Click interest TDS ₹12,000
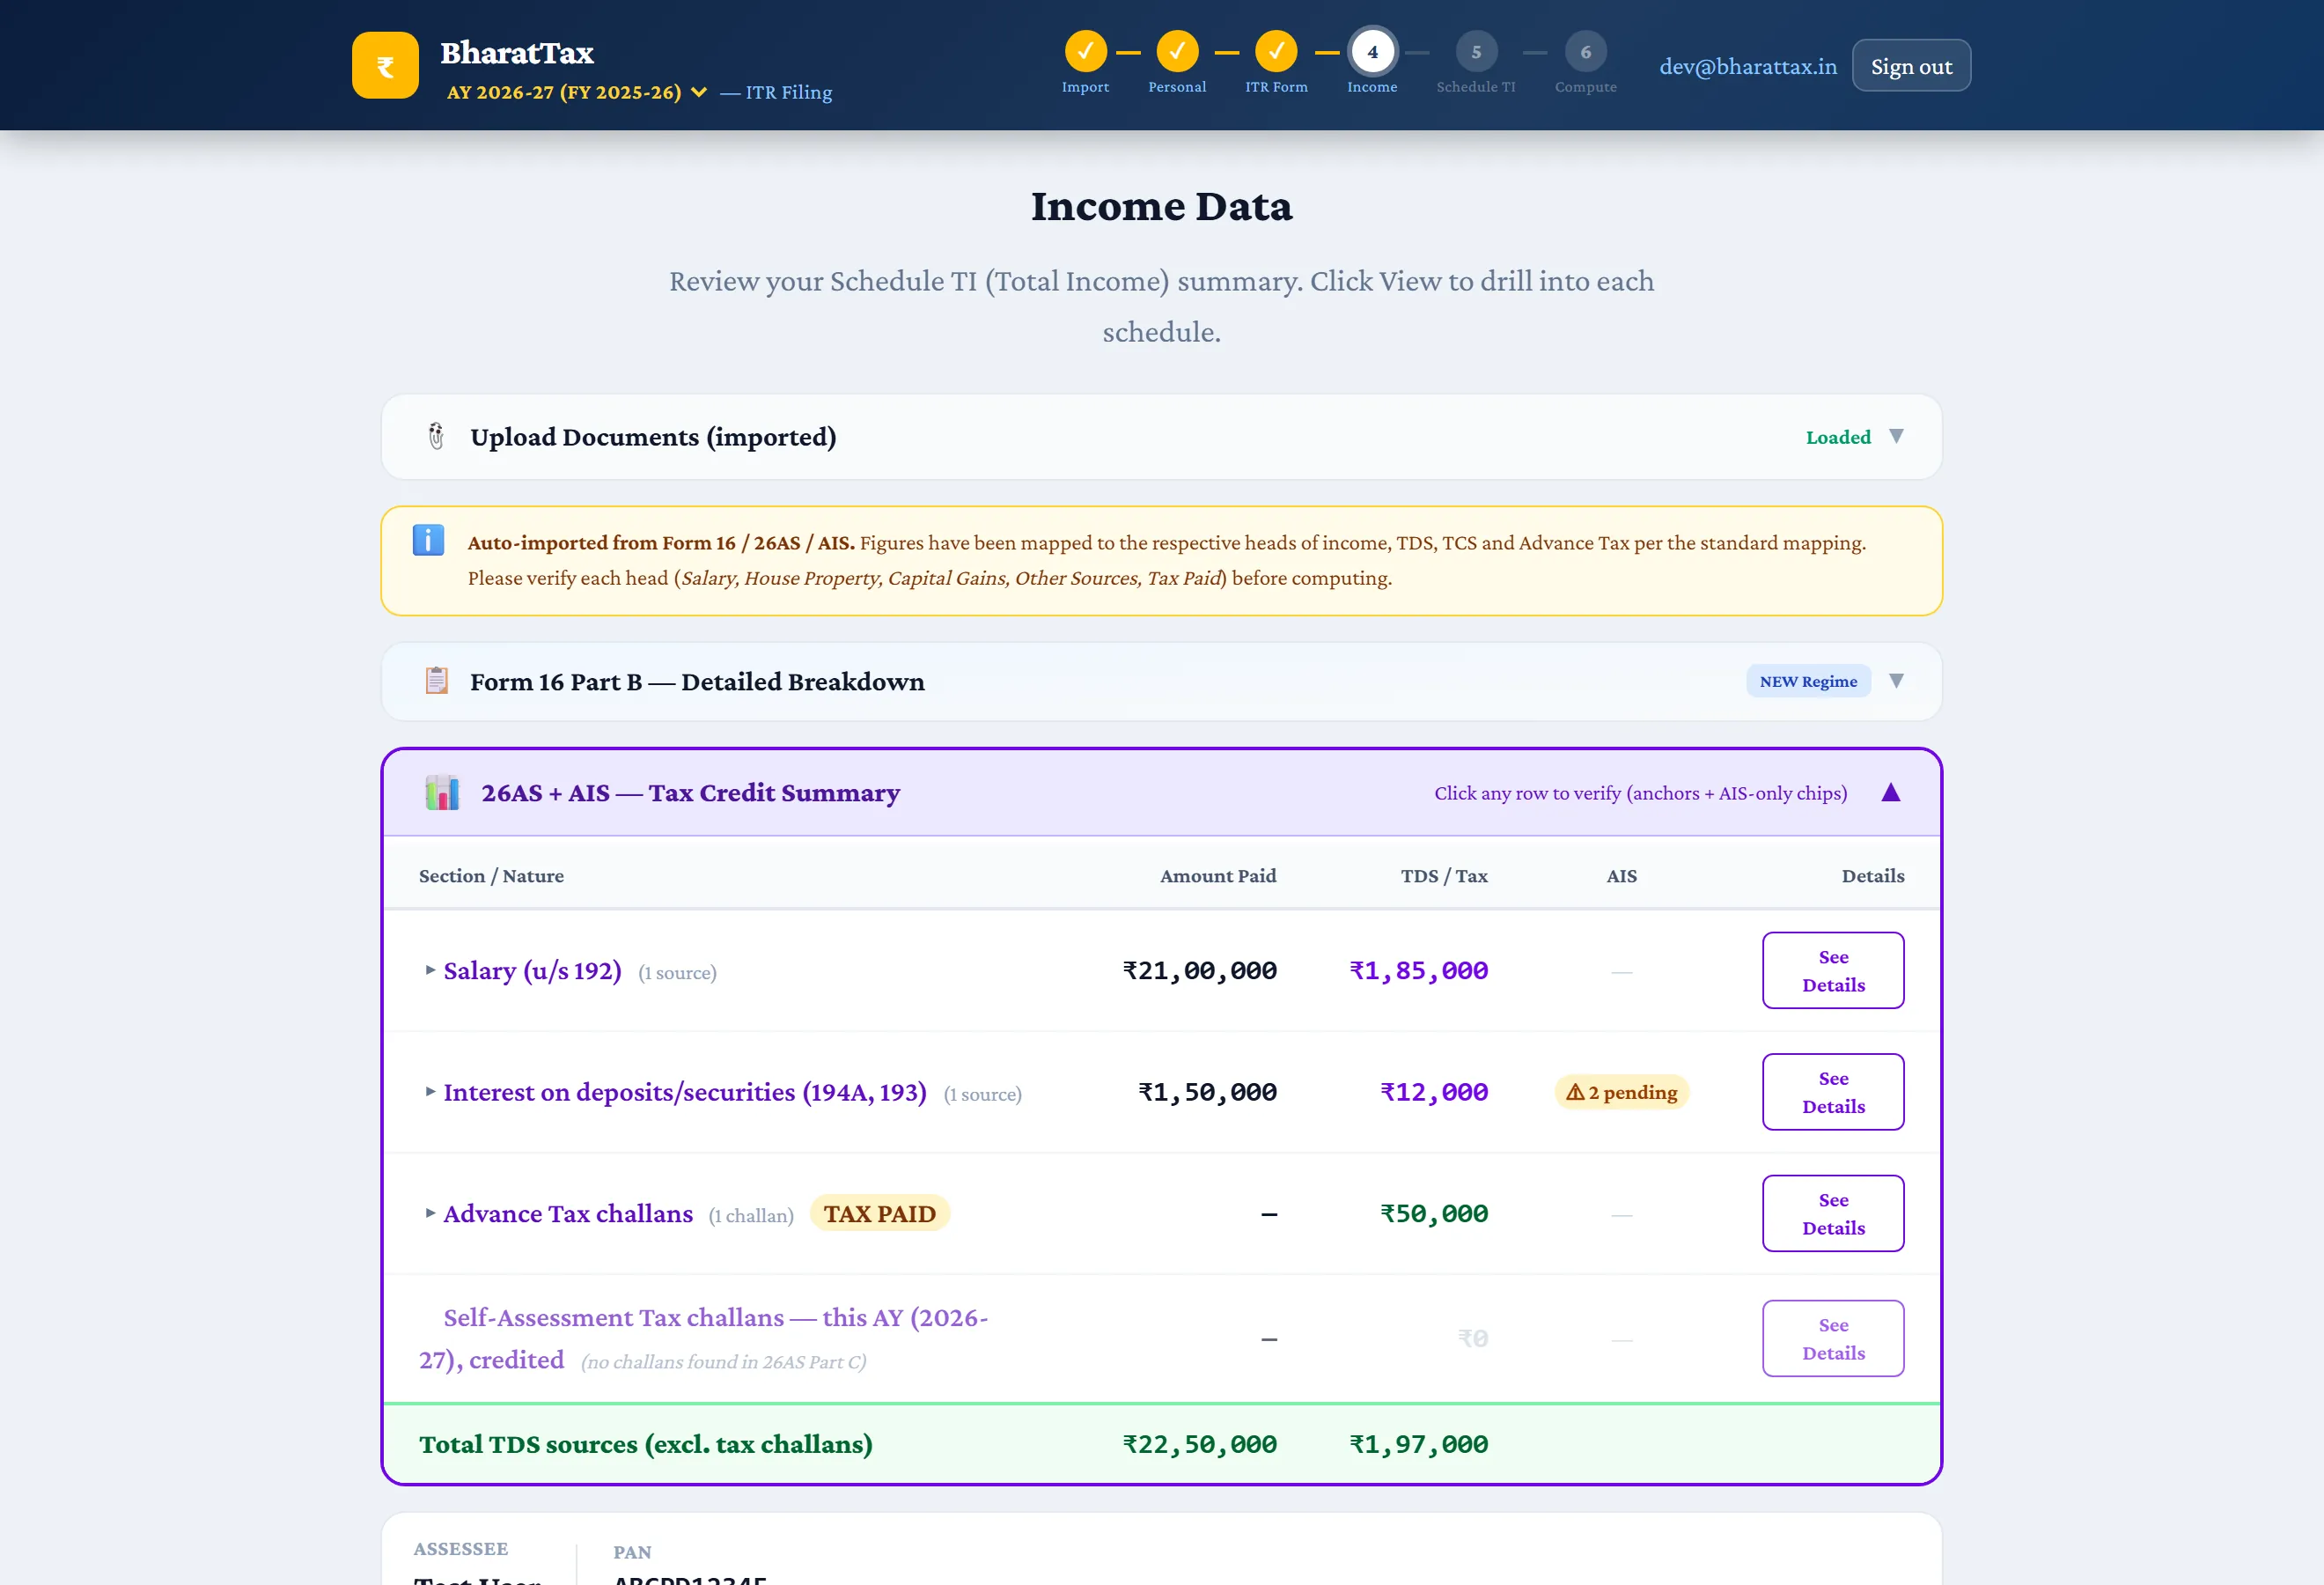 coord(1434,1092)
